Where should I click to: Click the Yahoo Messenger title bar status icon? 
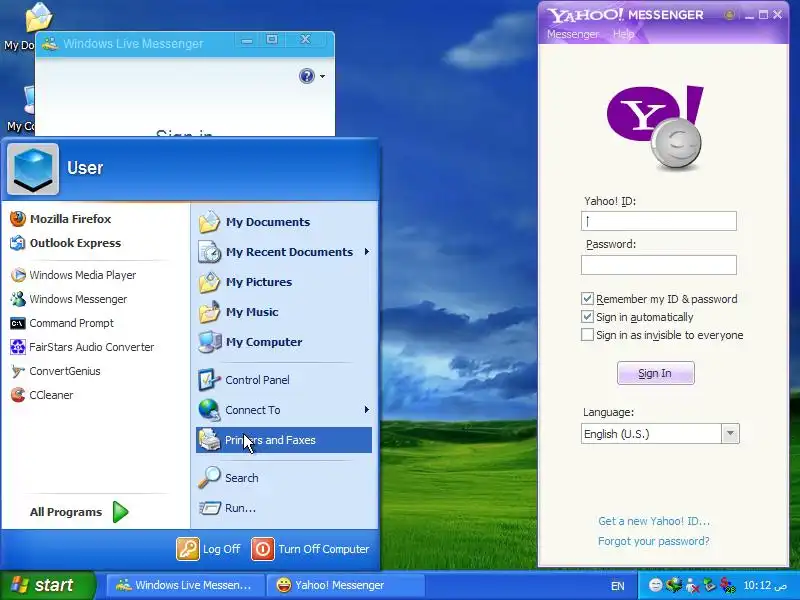730,15
